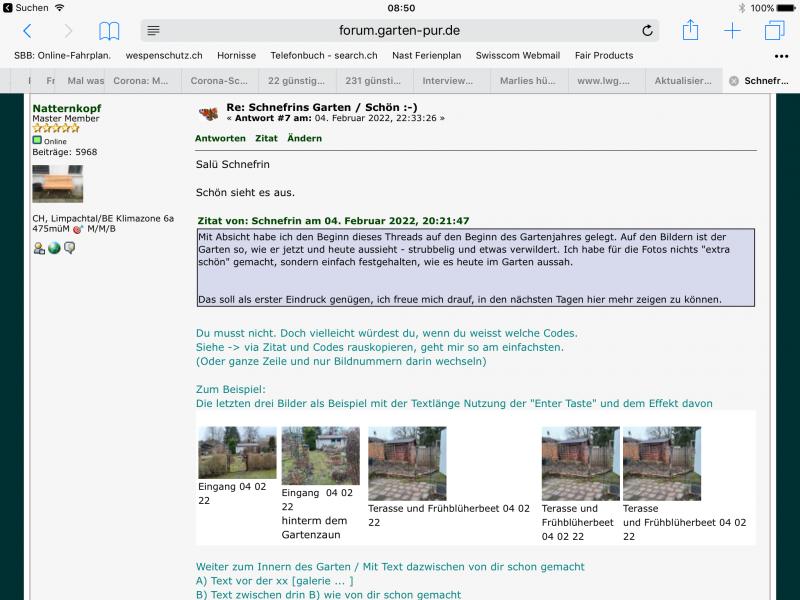The width and height of the screenshot is (800, 600).
Task: Click the Antworten link
Action: pyautogui.click(x=220, y=138)
